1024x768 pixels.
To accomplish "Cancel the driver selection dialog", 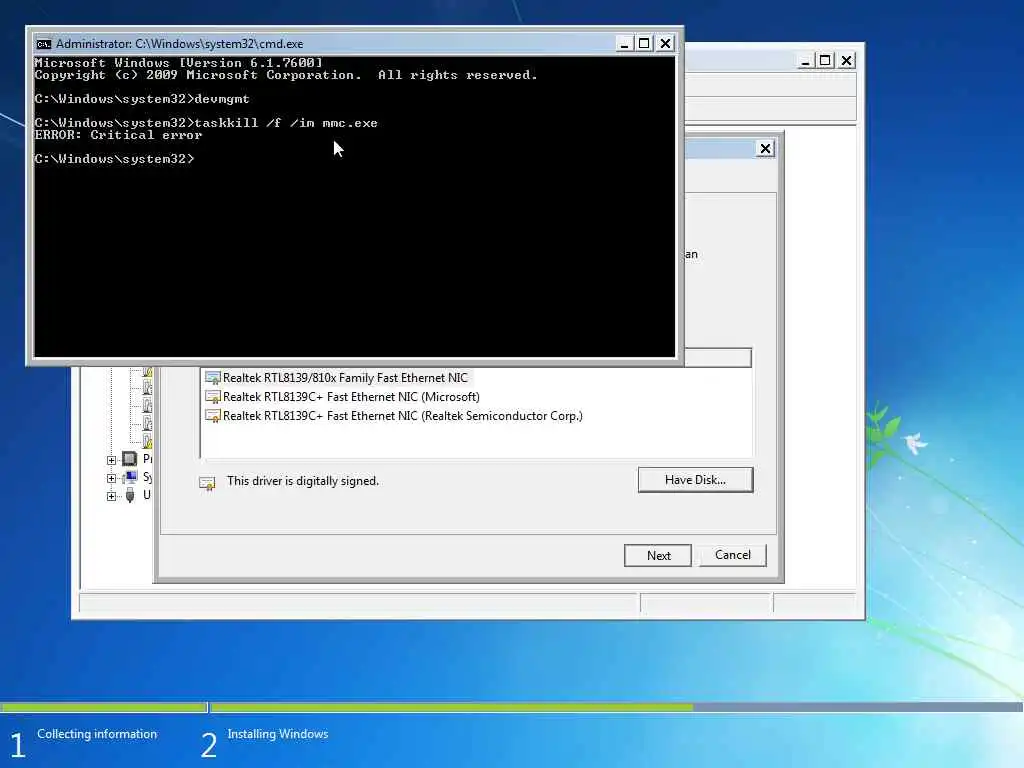I will coord(733,554).
